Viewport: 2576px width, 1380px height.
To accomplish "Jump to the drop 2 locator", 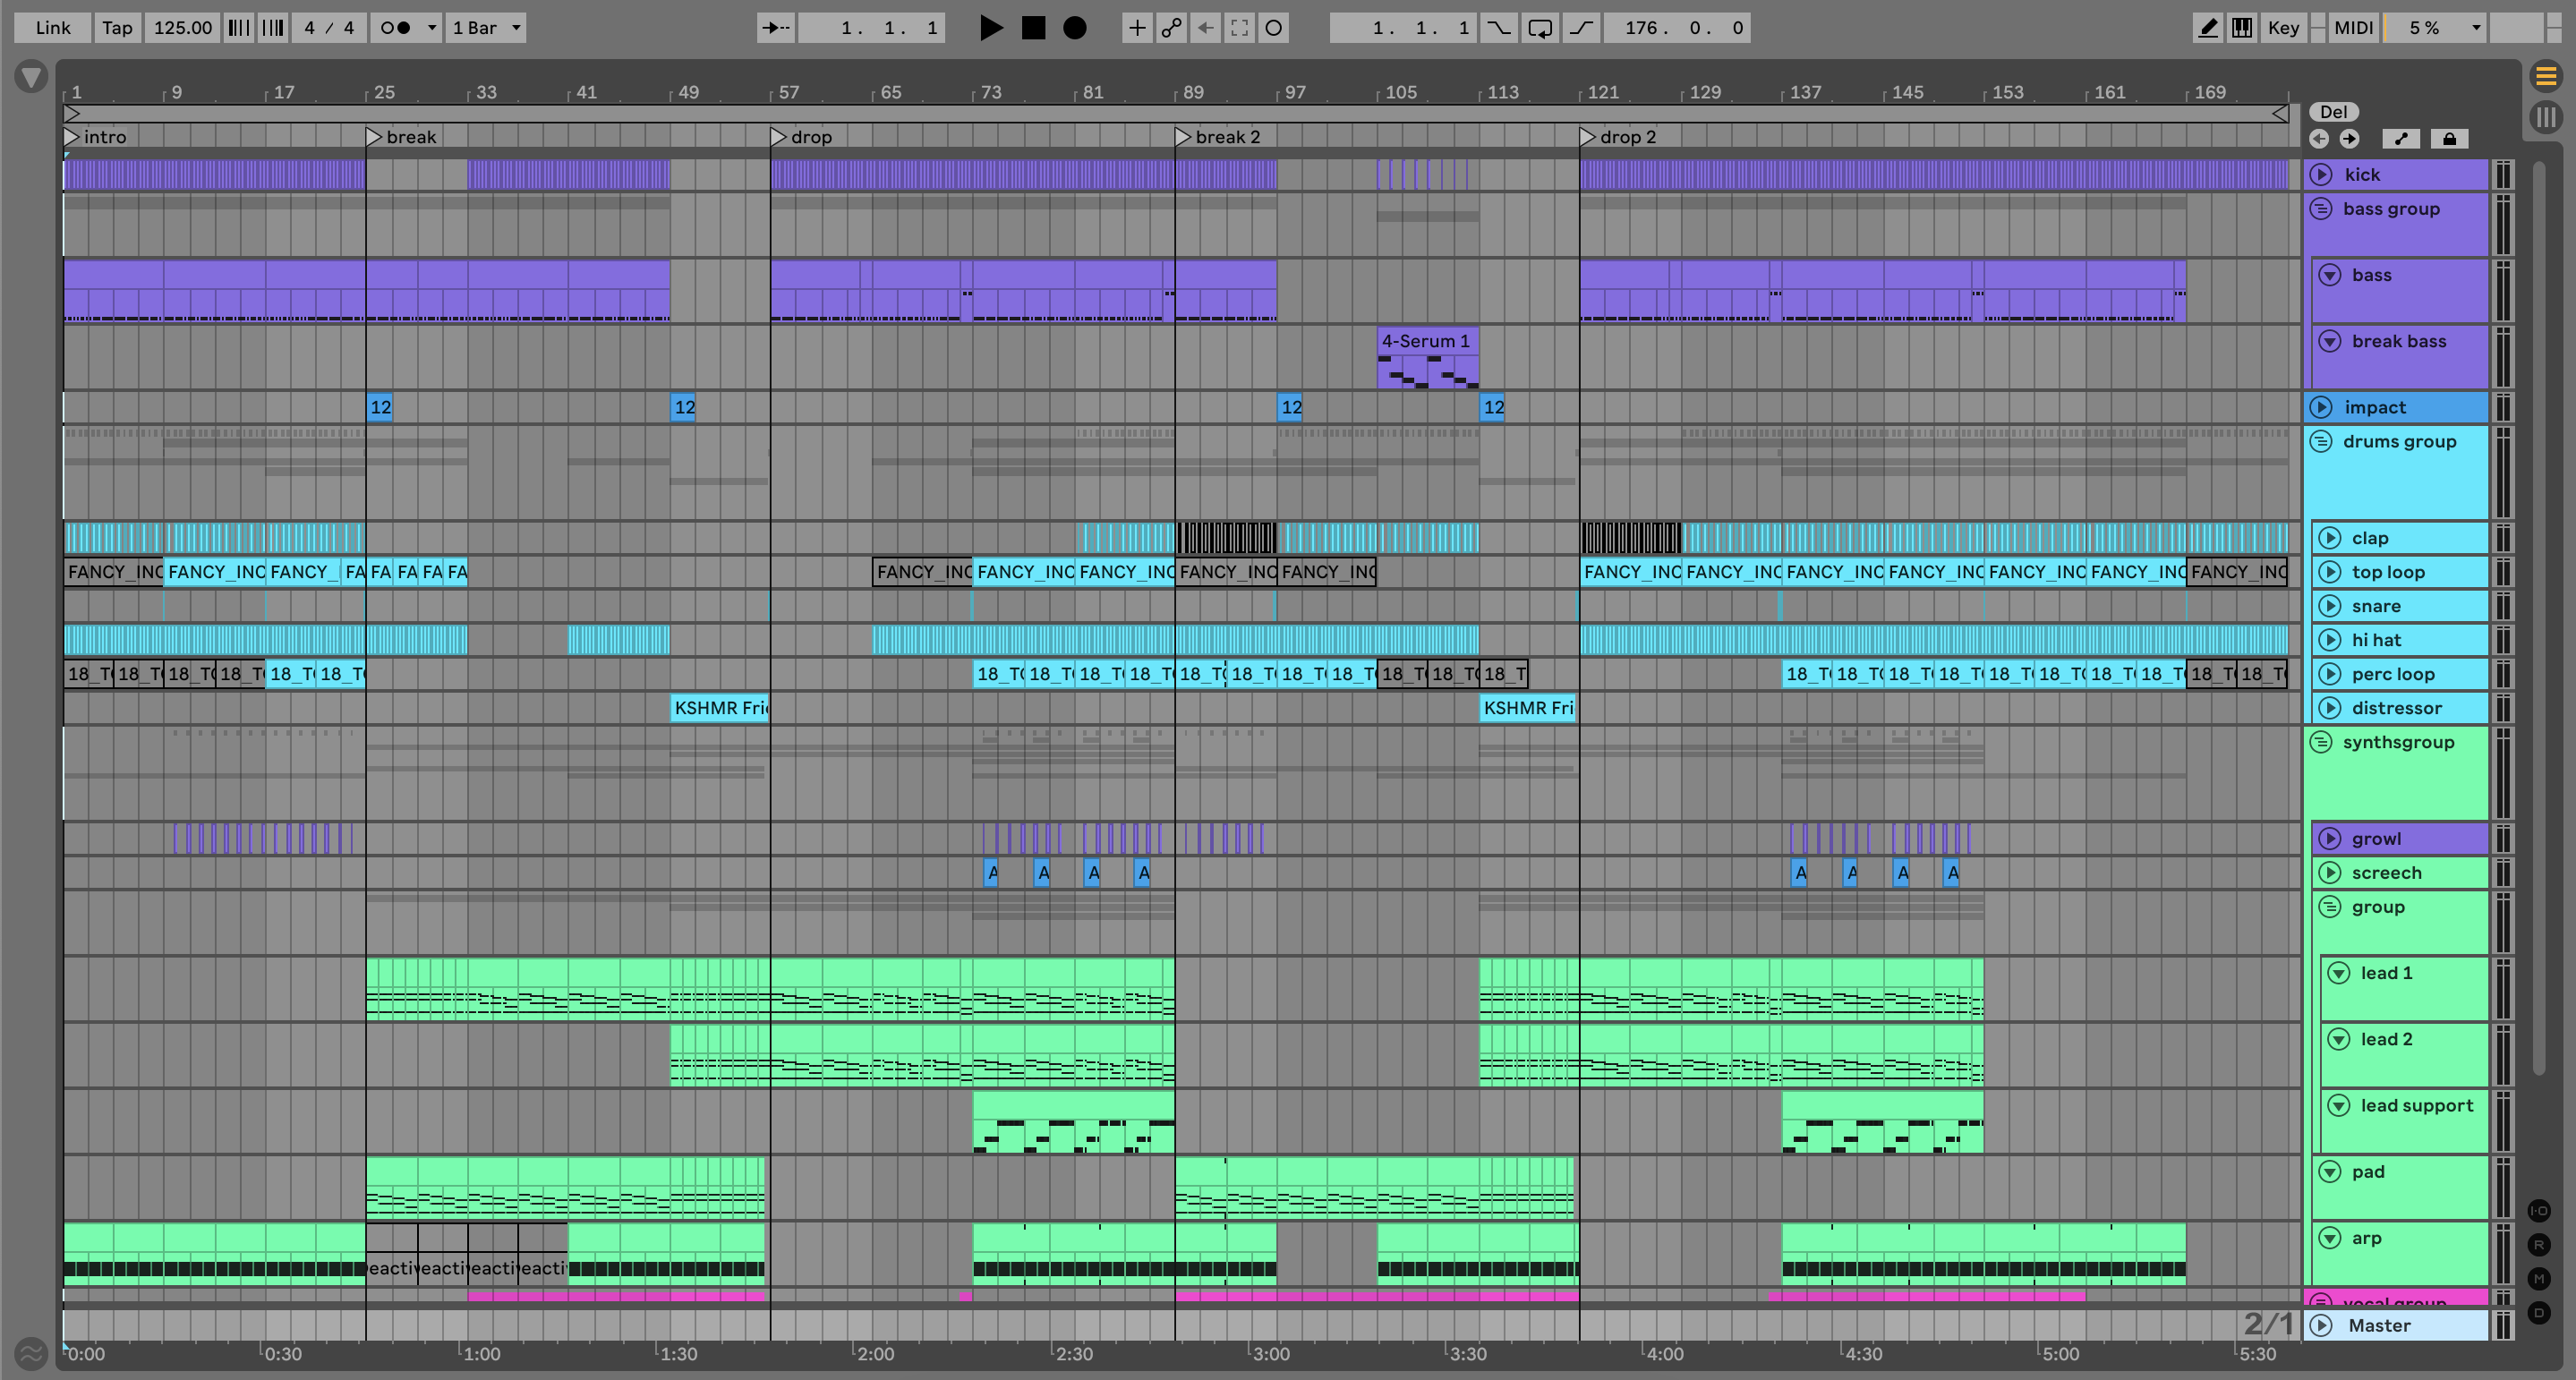I will tap(1588, 137).
